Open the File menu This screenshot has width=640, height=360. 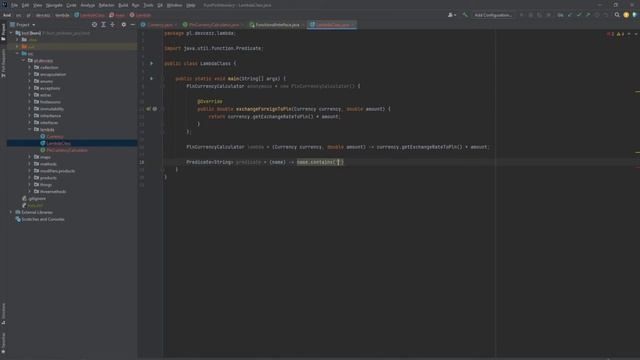tap(15, 5)
